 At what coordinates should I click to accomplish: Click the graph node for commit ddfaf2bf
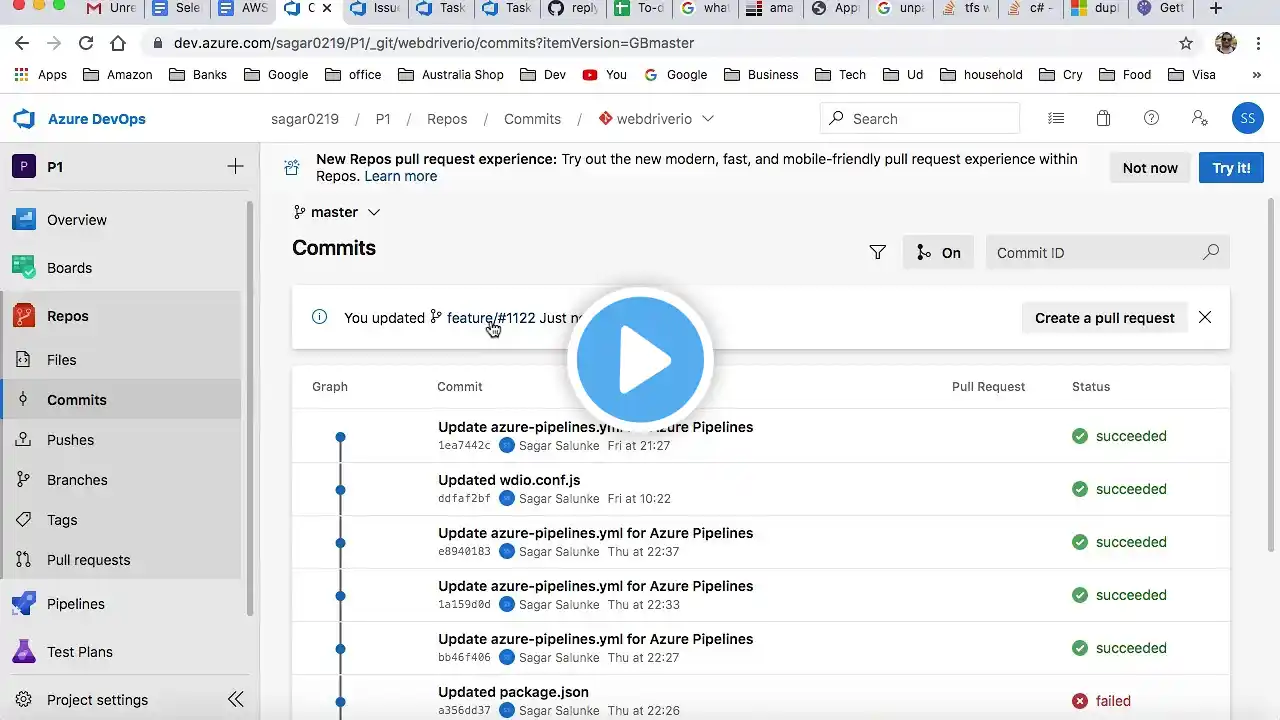click(340, 490)
